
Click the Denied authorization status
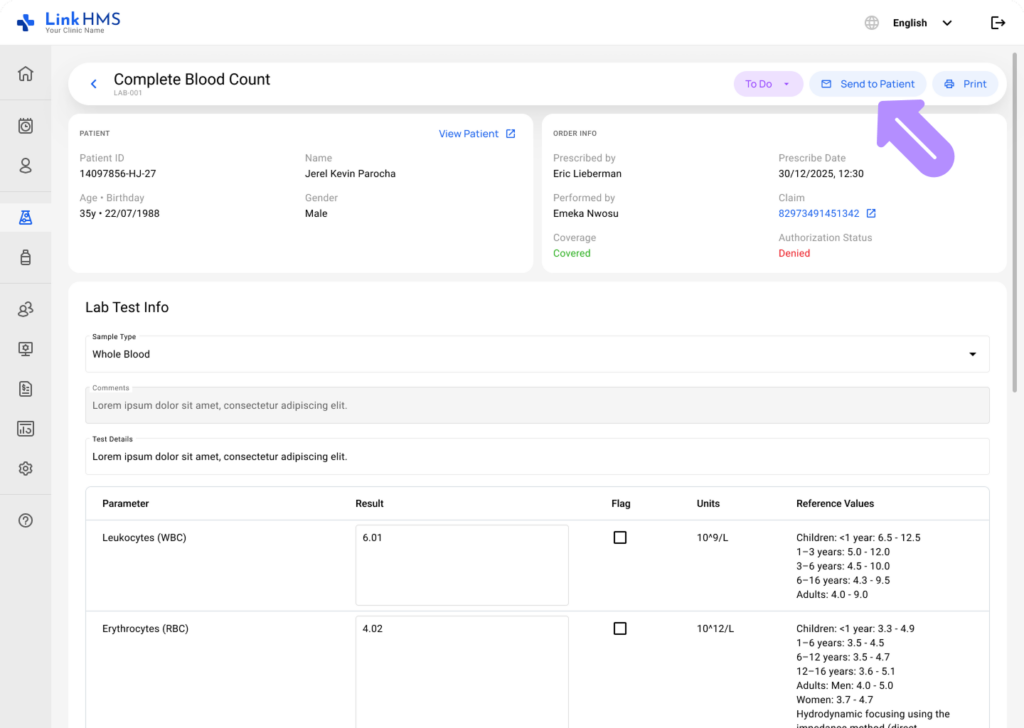pos(794,253)
